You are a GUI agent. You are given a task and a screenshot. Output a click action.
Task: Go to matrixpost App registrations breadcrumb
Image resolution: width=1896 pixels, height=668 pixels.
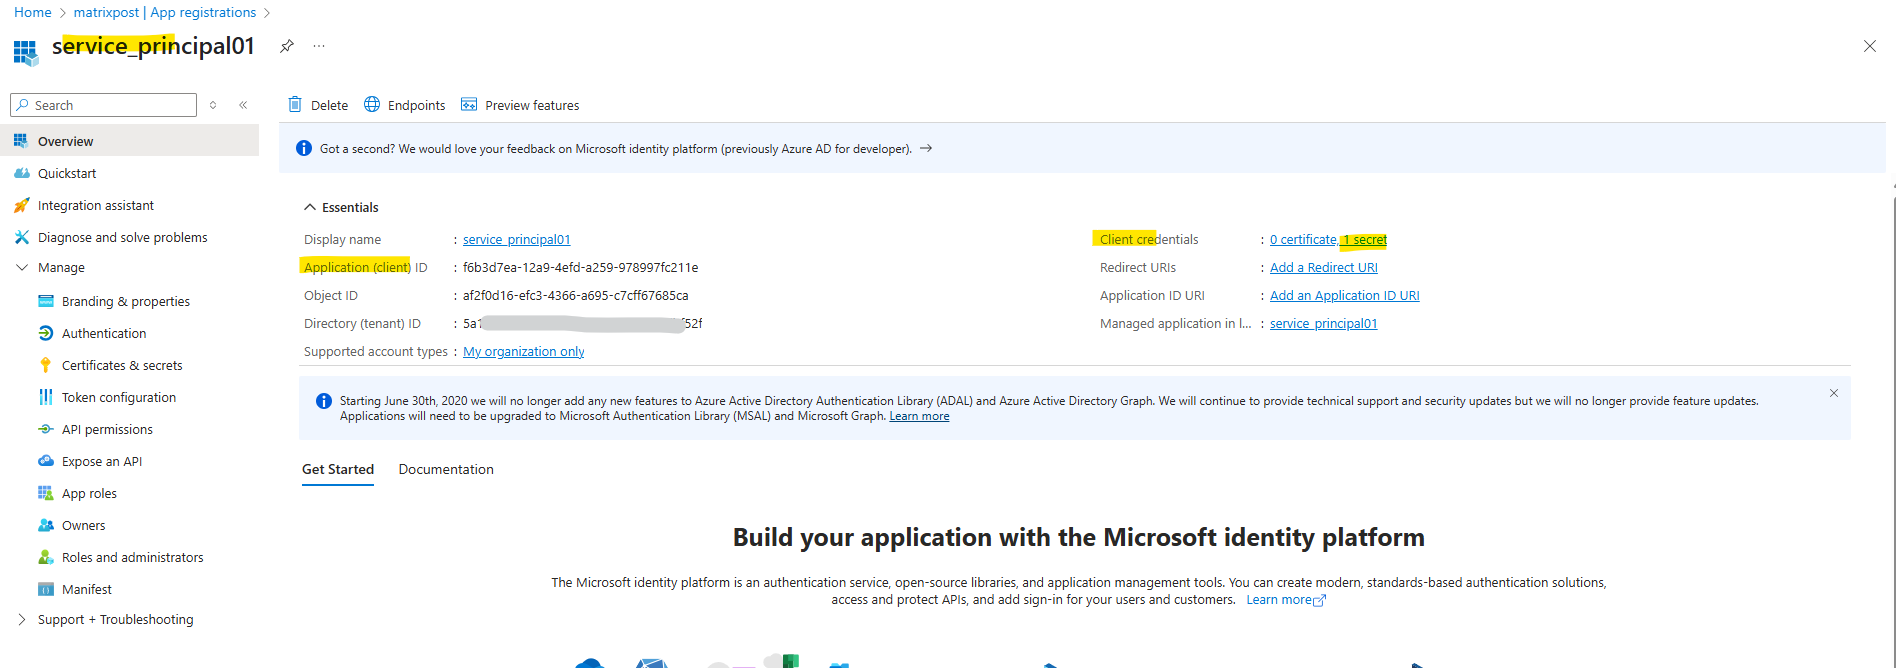[x=165, y=12]
